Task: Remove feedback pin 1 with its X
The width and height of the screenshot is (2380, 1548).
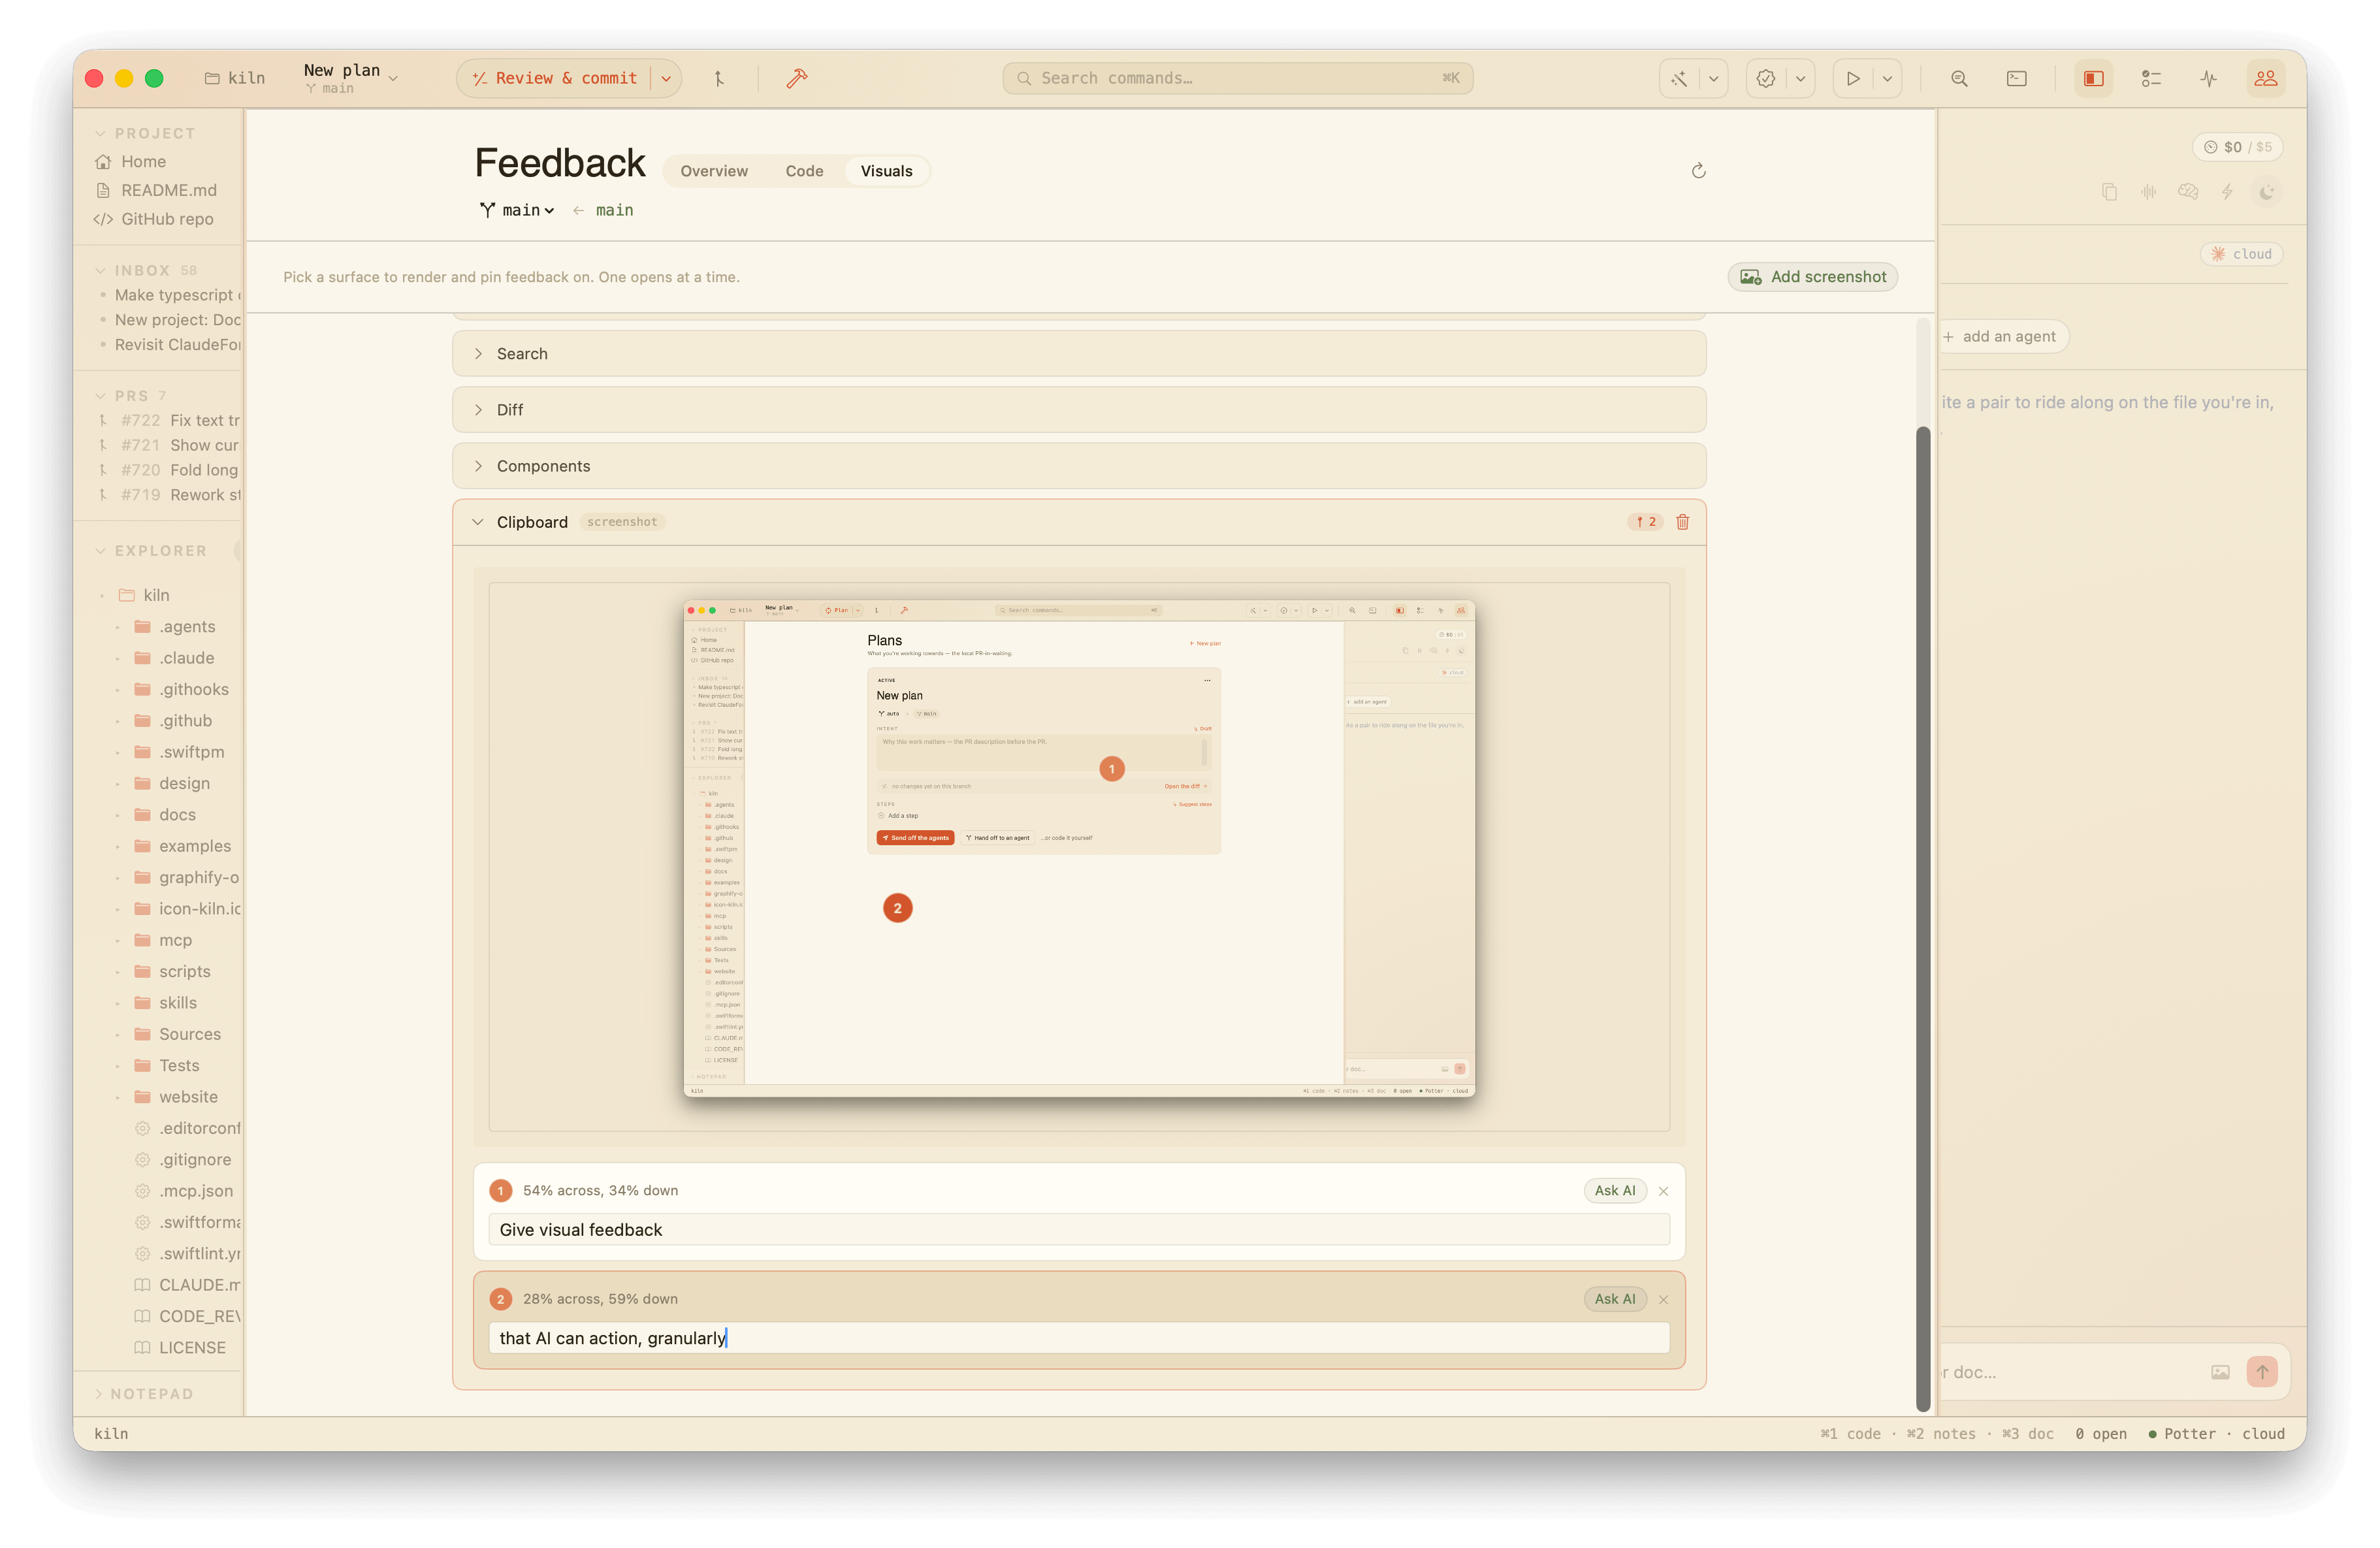Action: [x=1664, y=1191]
